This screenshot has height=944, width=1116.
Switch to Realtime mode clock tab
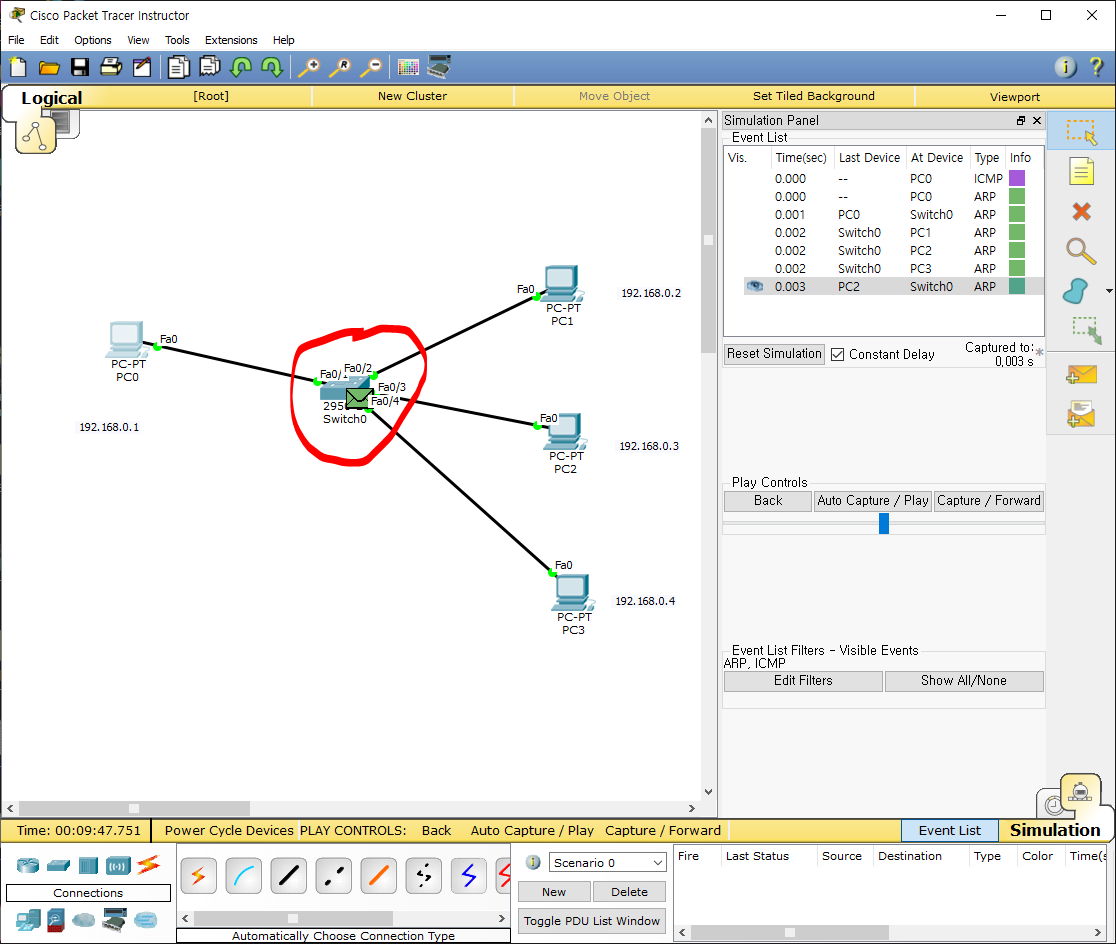[x=1053, y=804]
